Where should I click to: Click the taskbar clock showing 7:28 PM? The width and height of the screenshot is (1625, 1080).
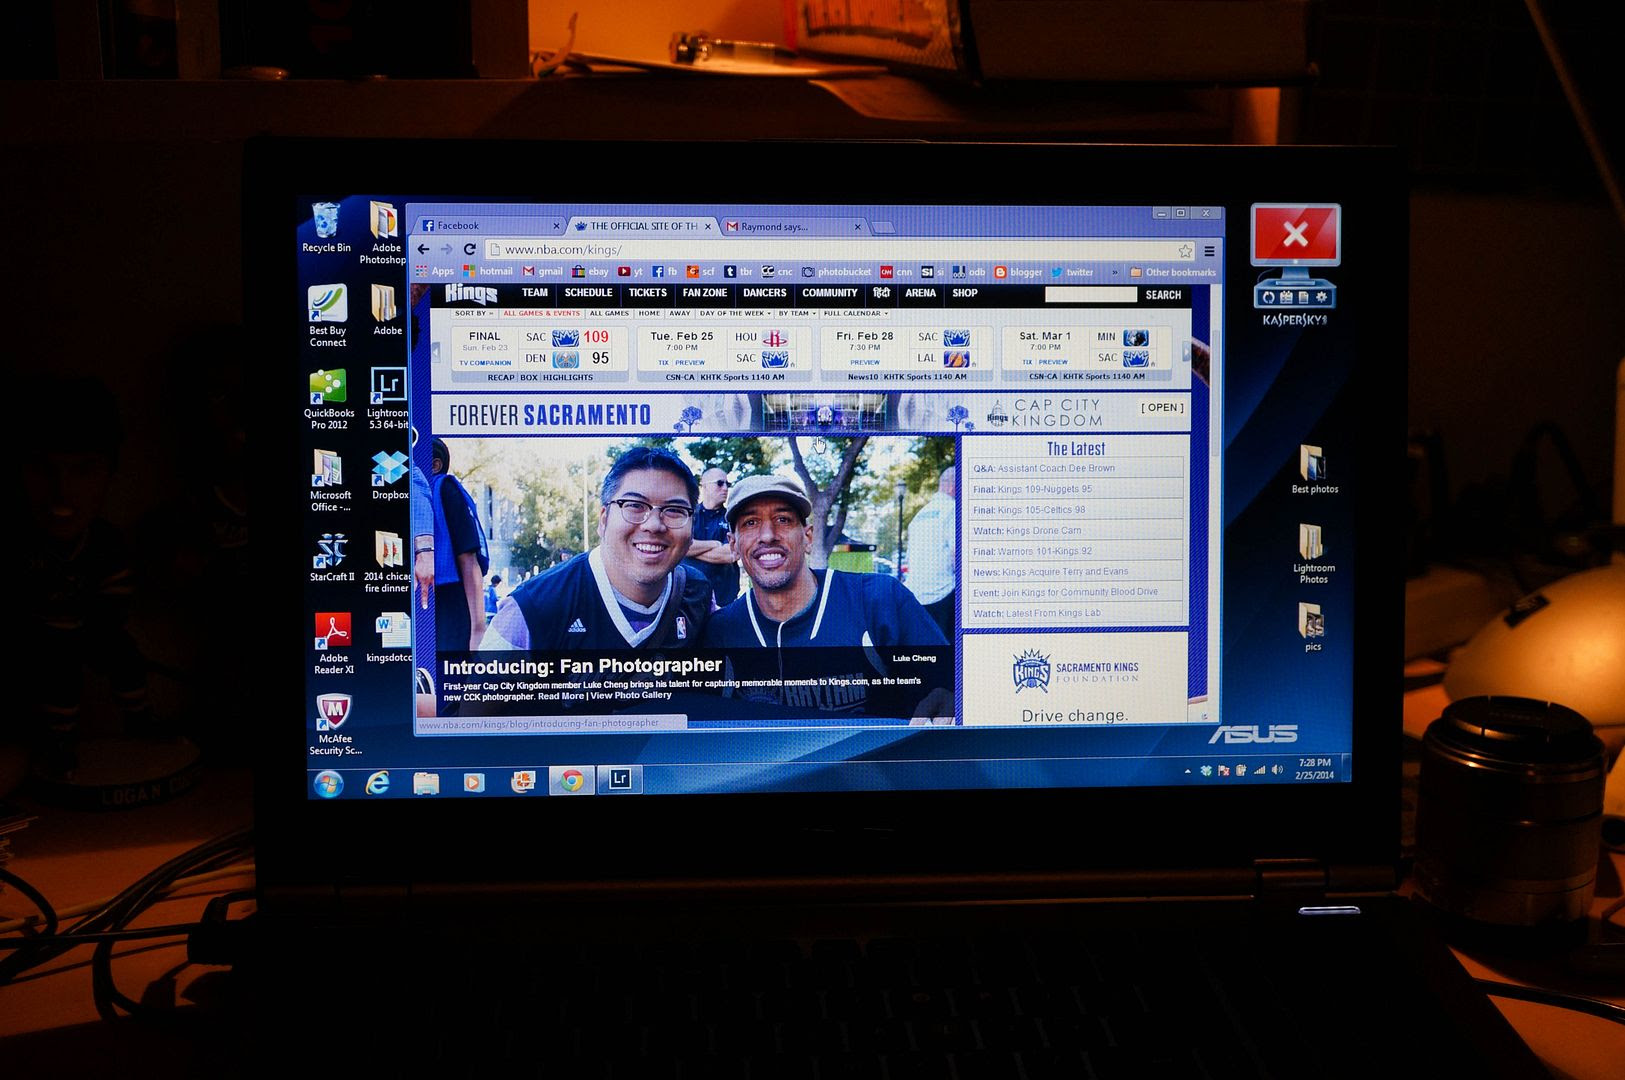[x=1315, y=769]
